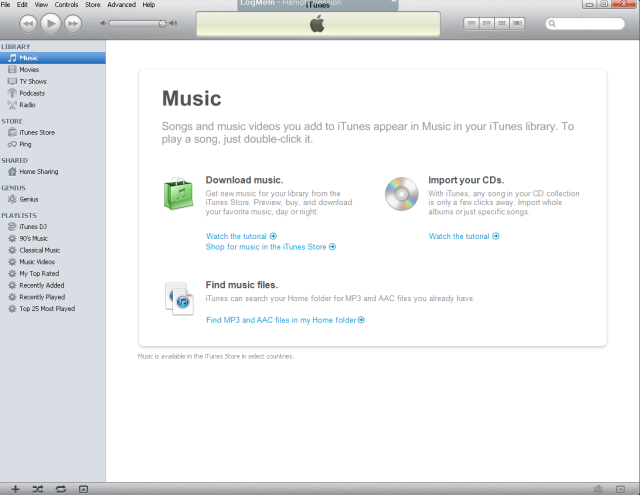The height and width of the screenshot is (495, 640).
Task: Open iTunes Store from the sidebar
Action: pos(53,133)
